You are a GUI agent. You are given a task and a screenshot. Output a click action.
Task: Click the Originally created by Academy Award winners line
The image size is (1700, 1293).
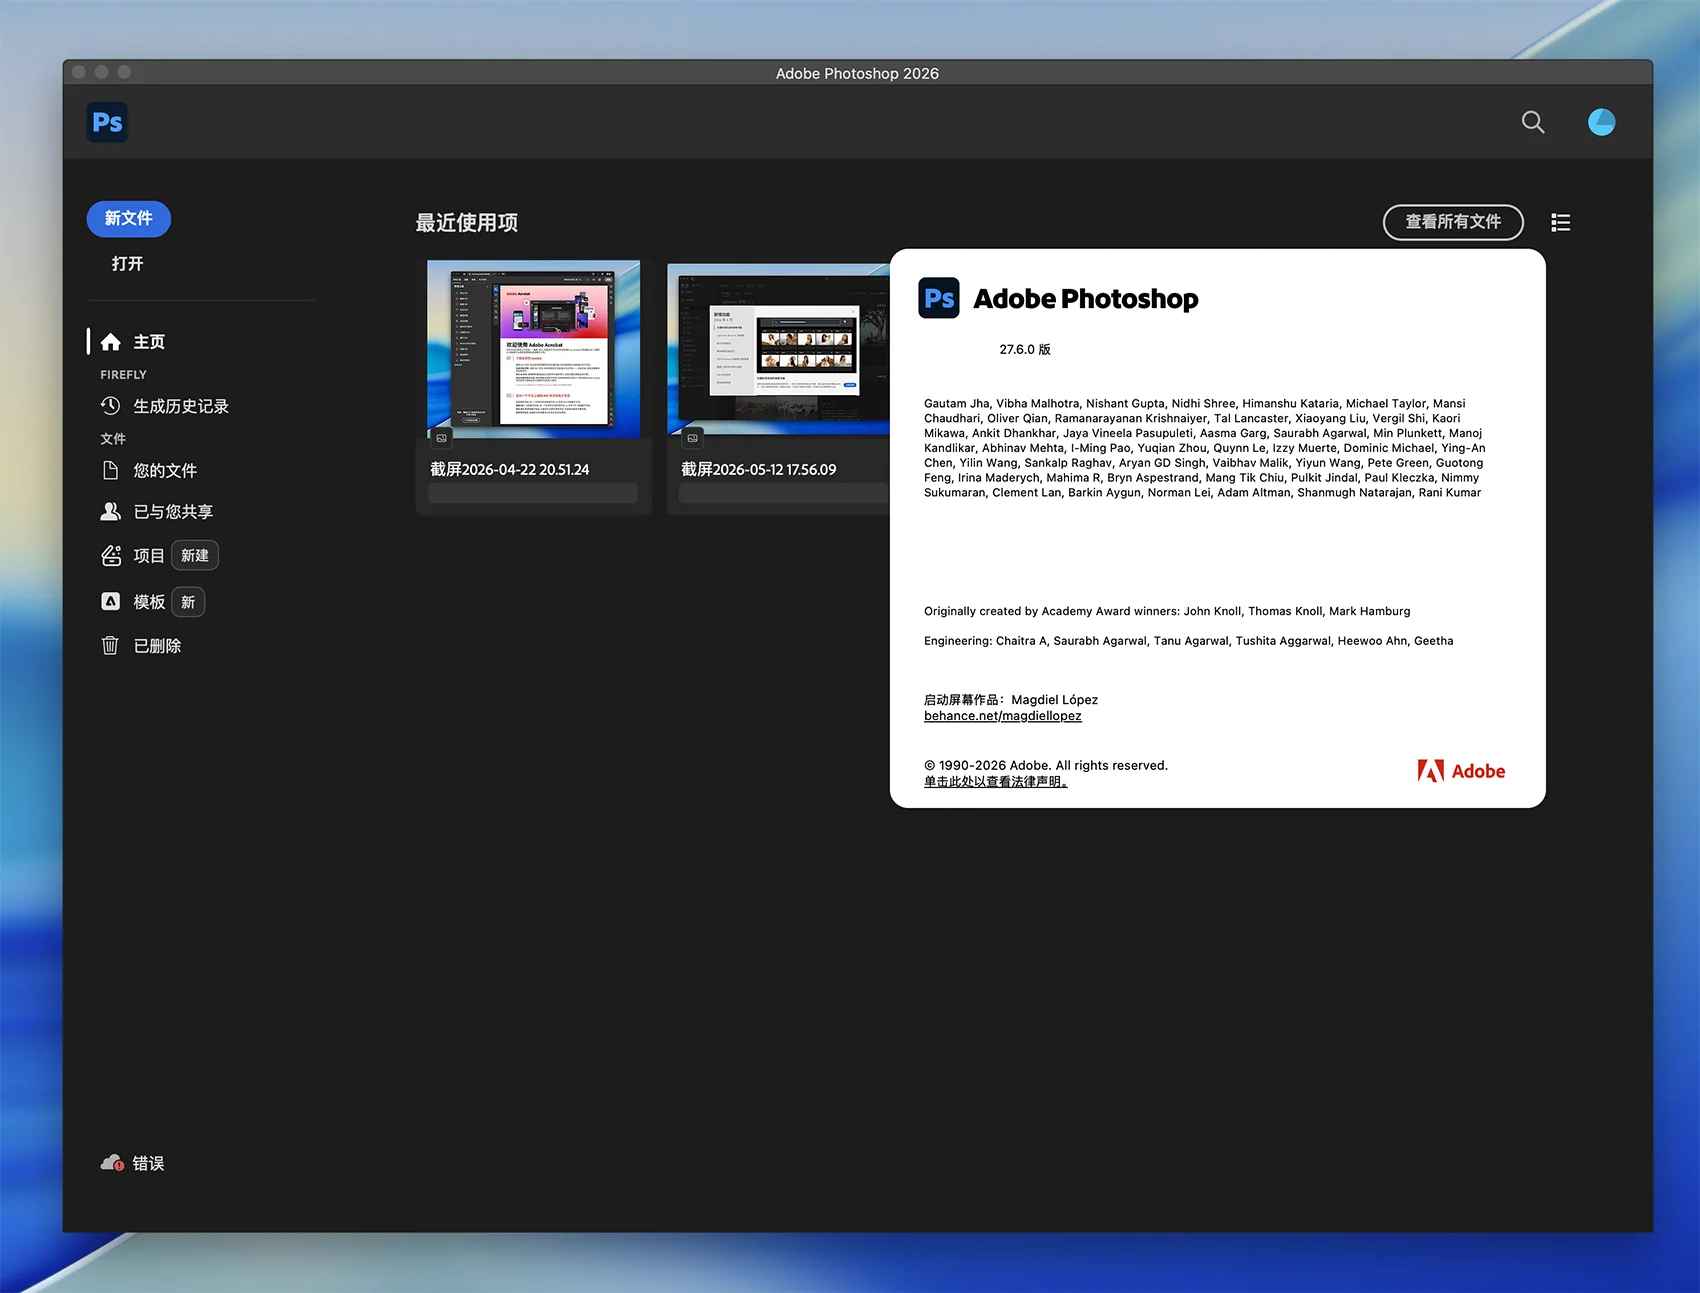pyautogui.click(x=1167, y=611)
